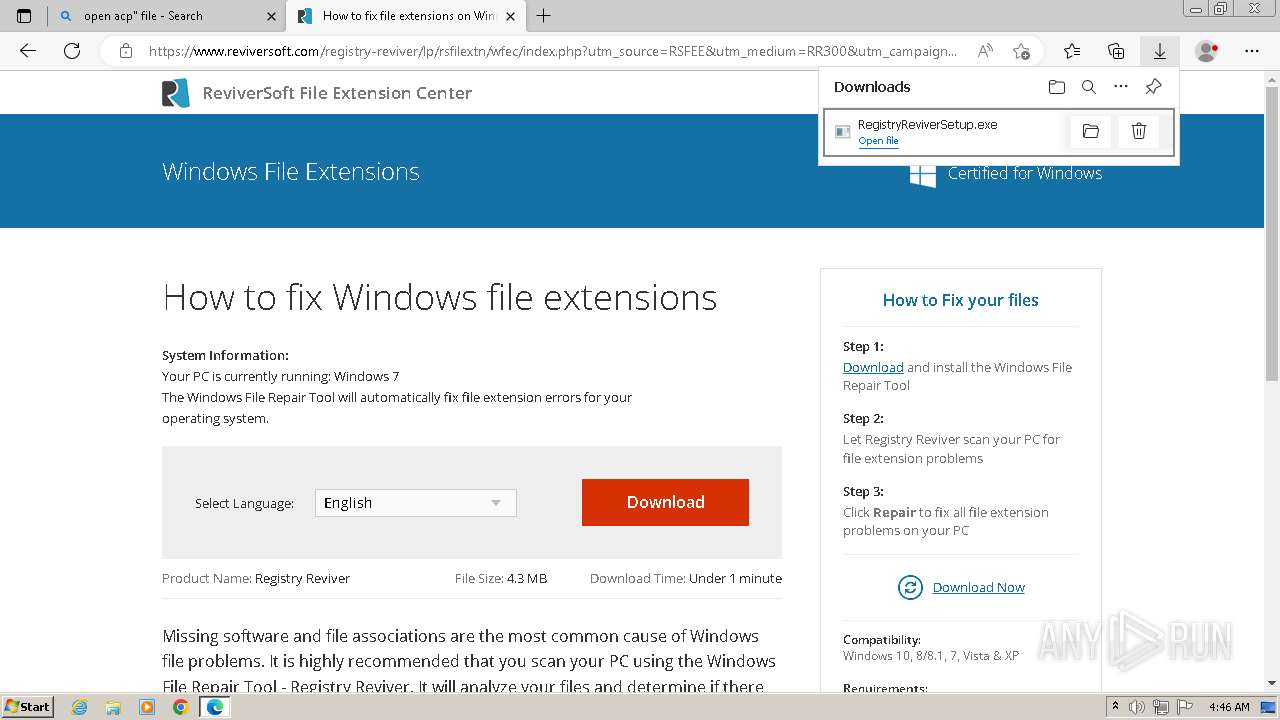This screenshot has width=1280, height=720.
Task: Show hidden system tray icons
Action: 1116,707
